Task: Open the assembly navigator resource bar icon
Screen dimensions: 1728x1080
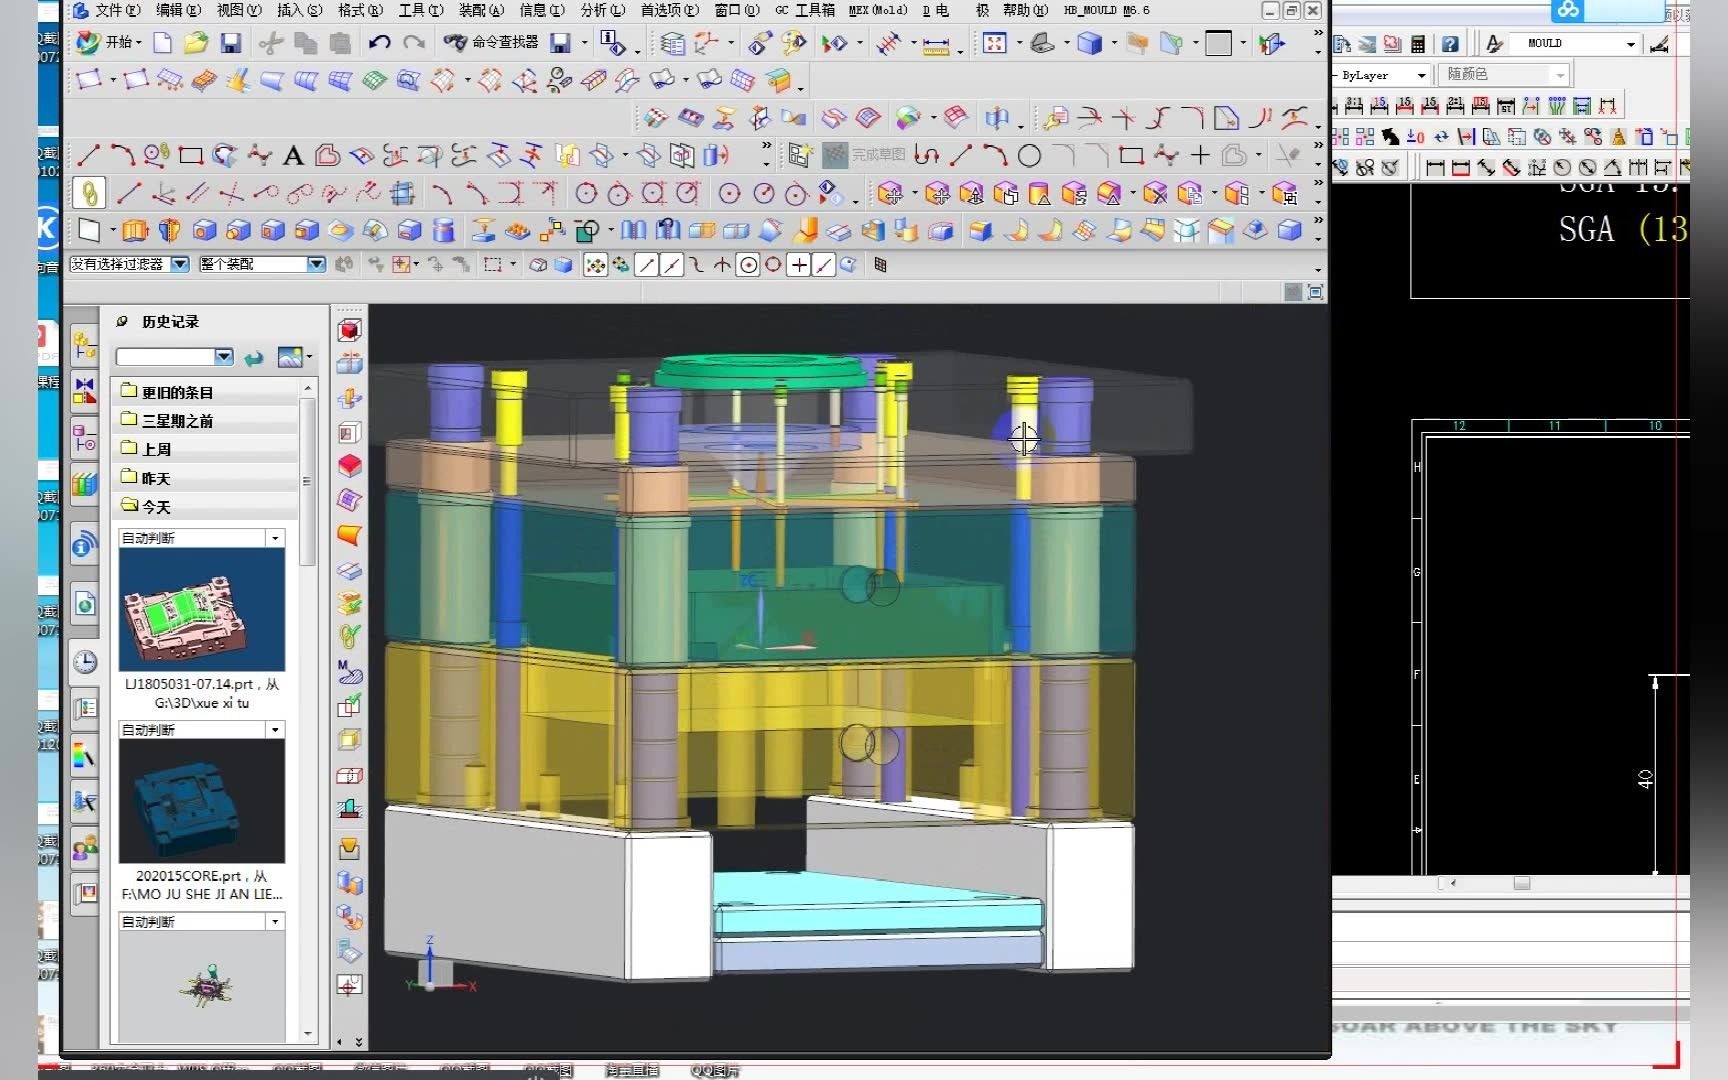Action: 85,347
